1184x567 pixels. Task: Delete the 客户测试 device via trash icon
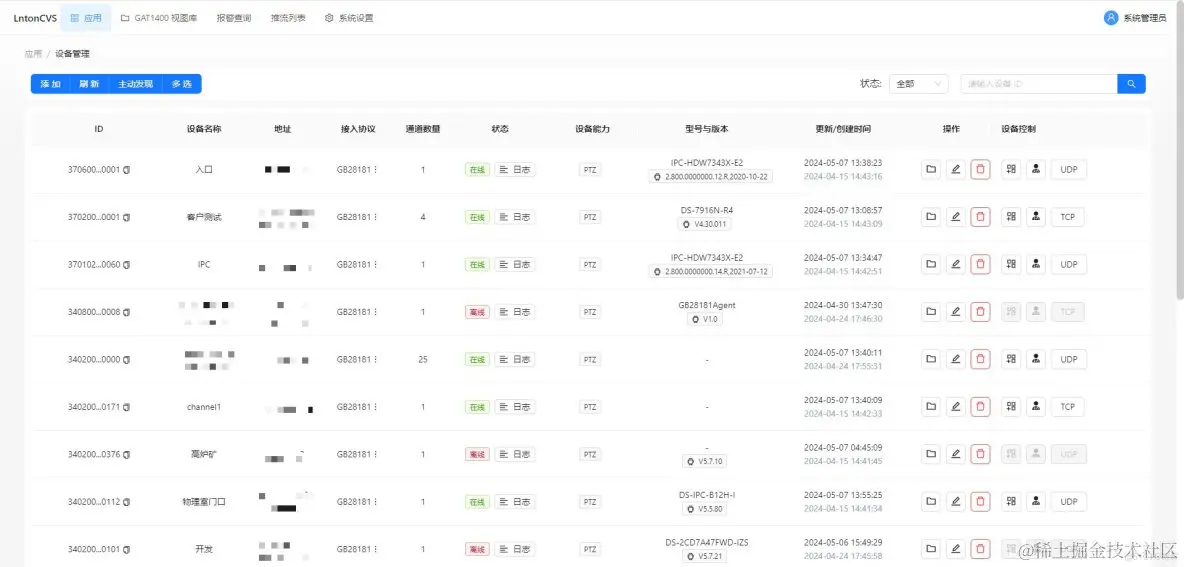point(980,217)
